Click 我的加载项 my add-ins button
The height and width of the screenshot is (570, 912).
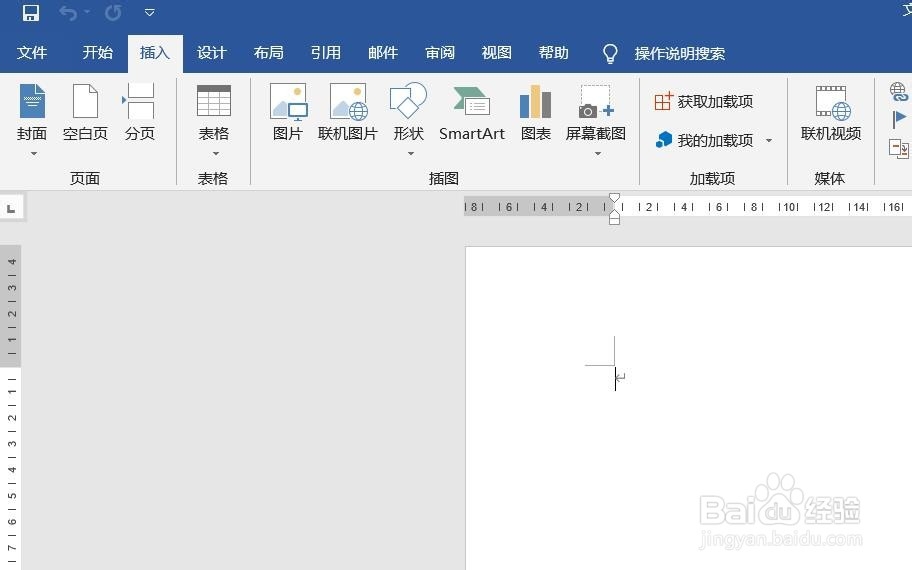(704, 140)
